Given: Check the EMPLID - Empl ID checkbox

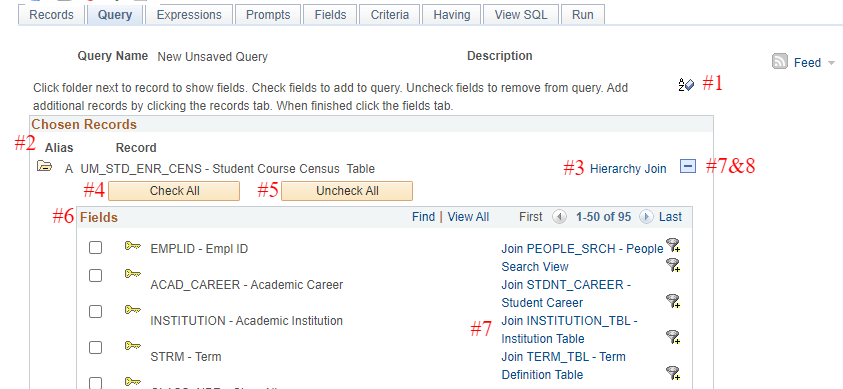Looking at the screenshot, I should pyautogui.click(x=95, y=248).
